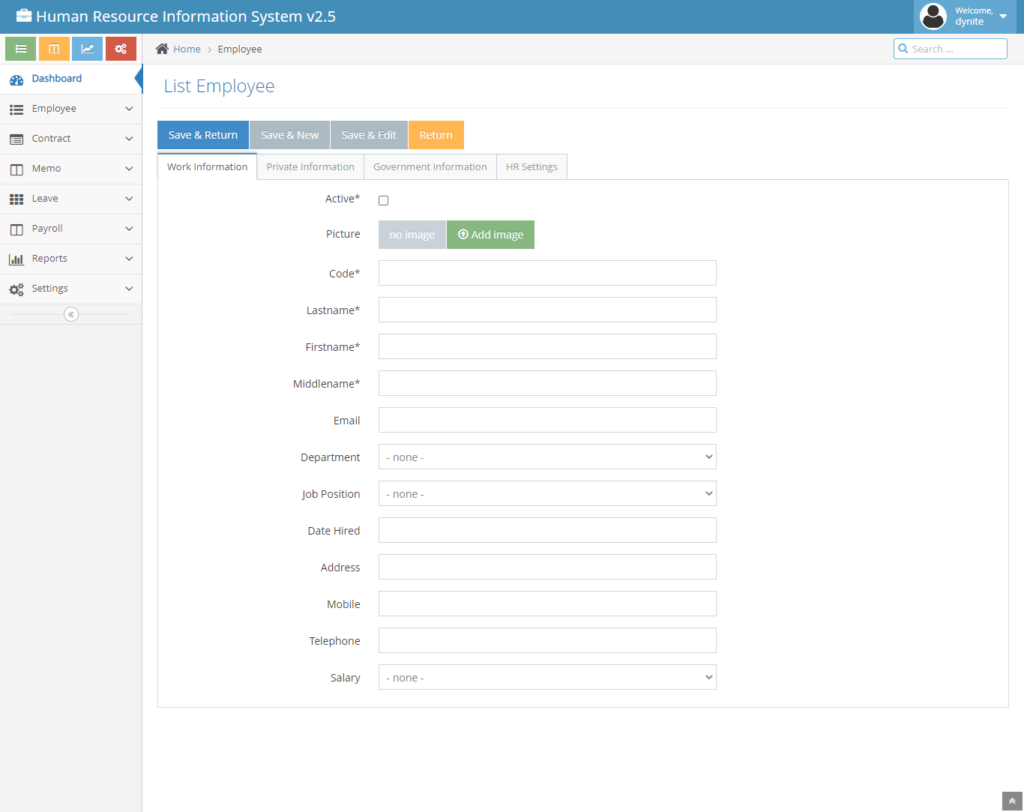Switch to the Private Information tab
The width and height of the screenshot is (1024, 812).
click(x=310, y=166)
